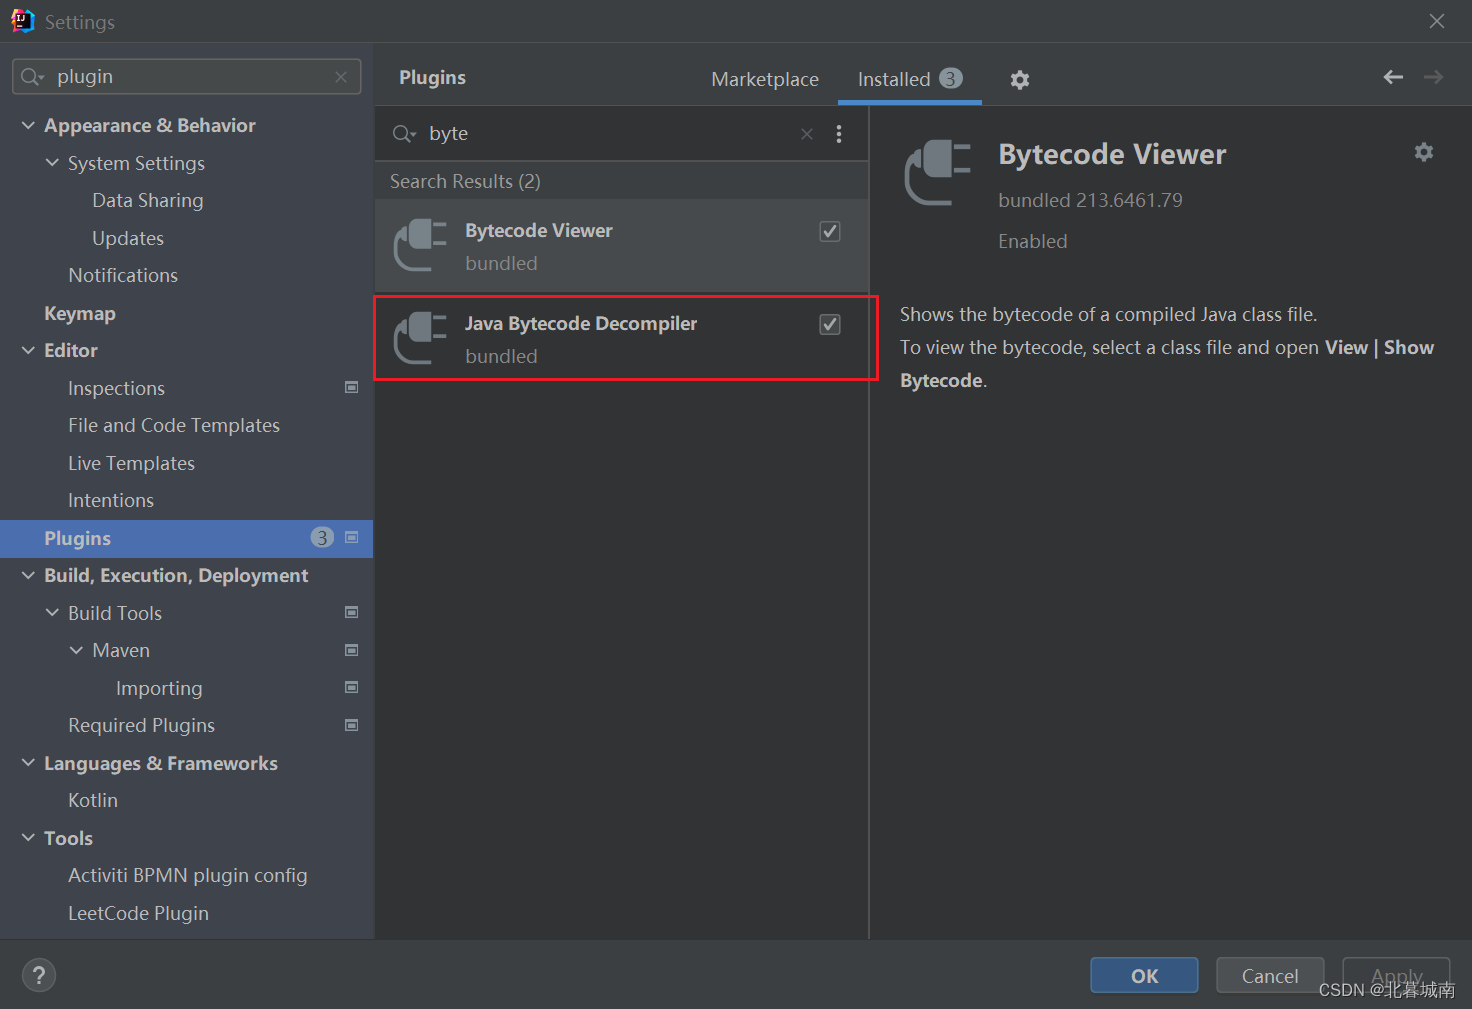Navigate forward with the right arrow
This screenshot has height=1009, width=1472.
click(x=1433, y=77)
